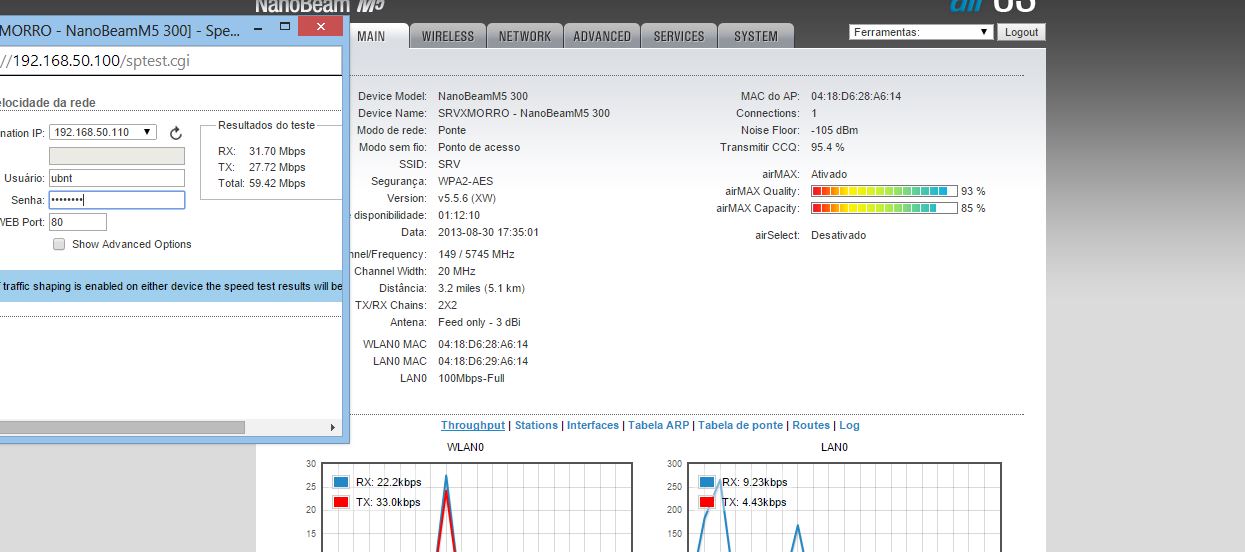
Task: Toggle Show Advanced Options checkbox
Action: pos(59,244)
